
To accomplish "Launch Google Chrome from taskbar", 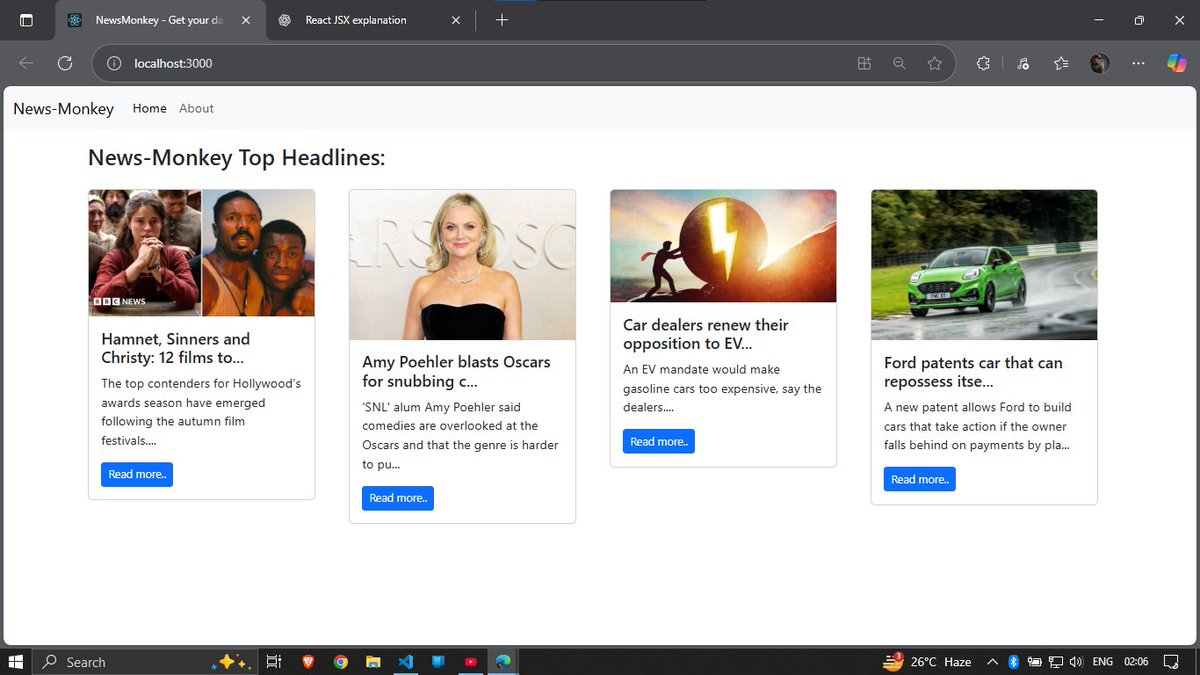I will pyautogui.click(x=341, y=662).
